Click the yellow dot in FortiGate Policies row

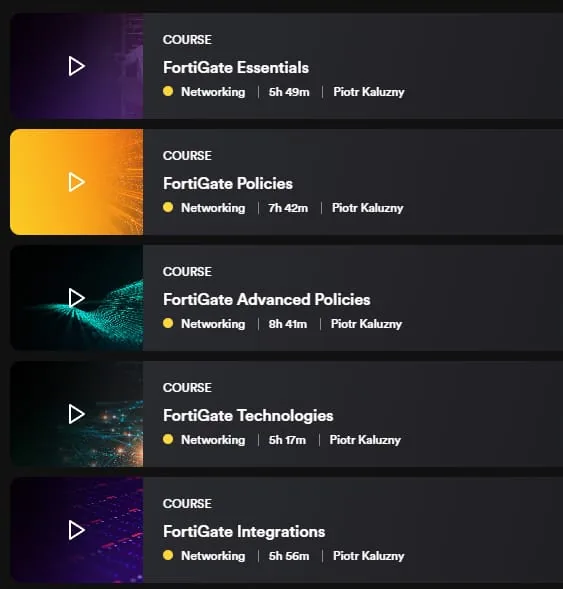coord(168,207)
